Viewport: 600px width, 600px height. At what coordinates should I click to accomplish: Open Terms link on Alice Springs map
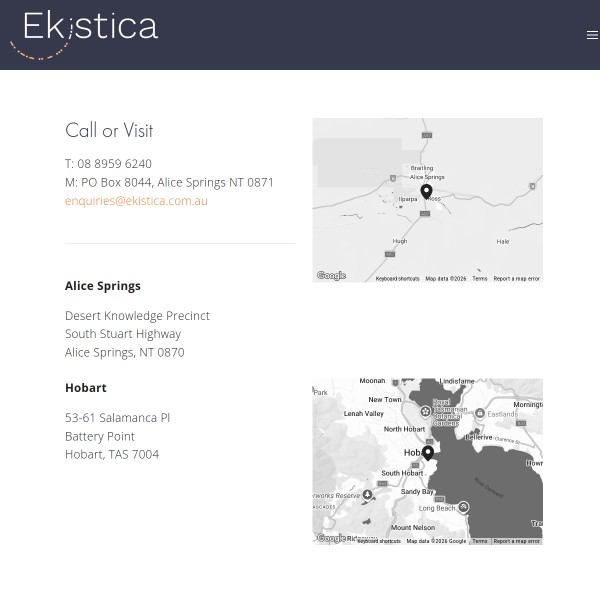point(480,279)
